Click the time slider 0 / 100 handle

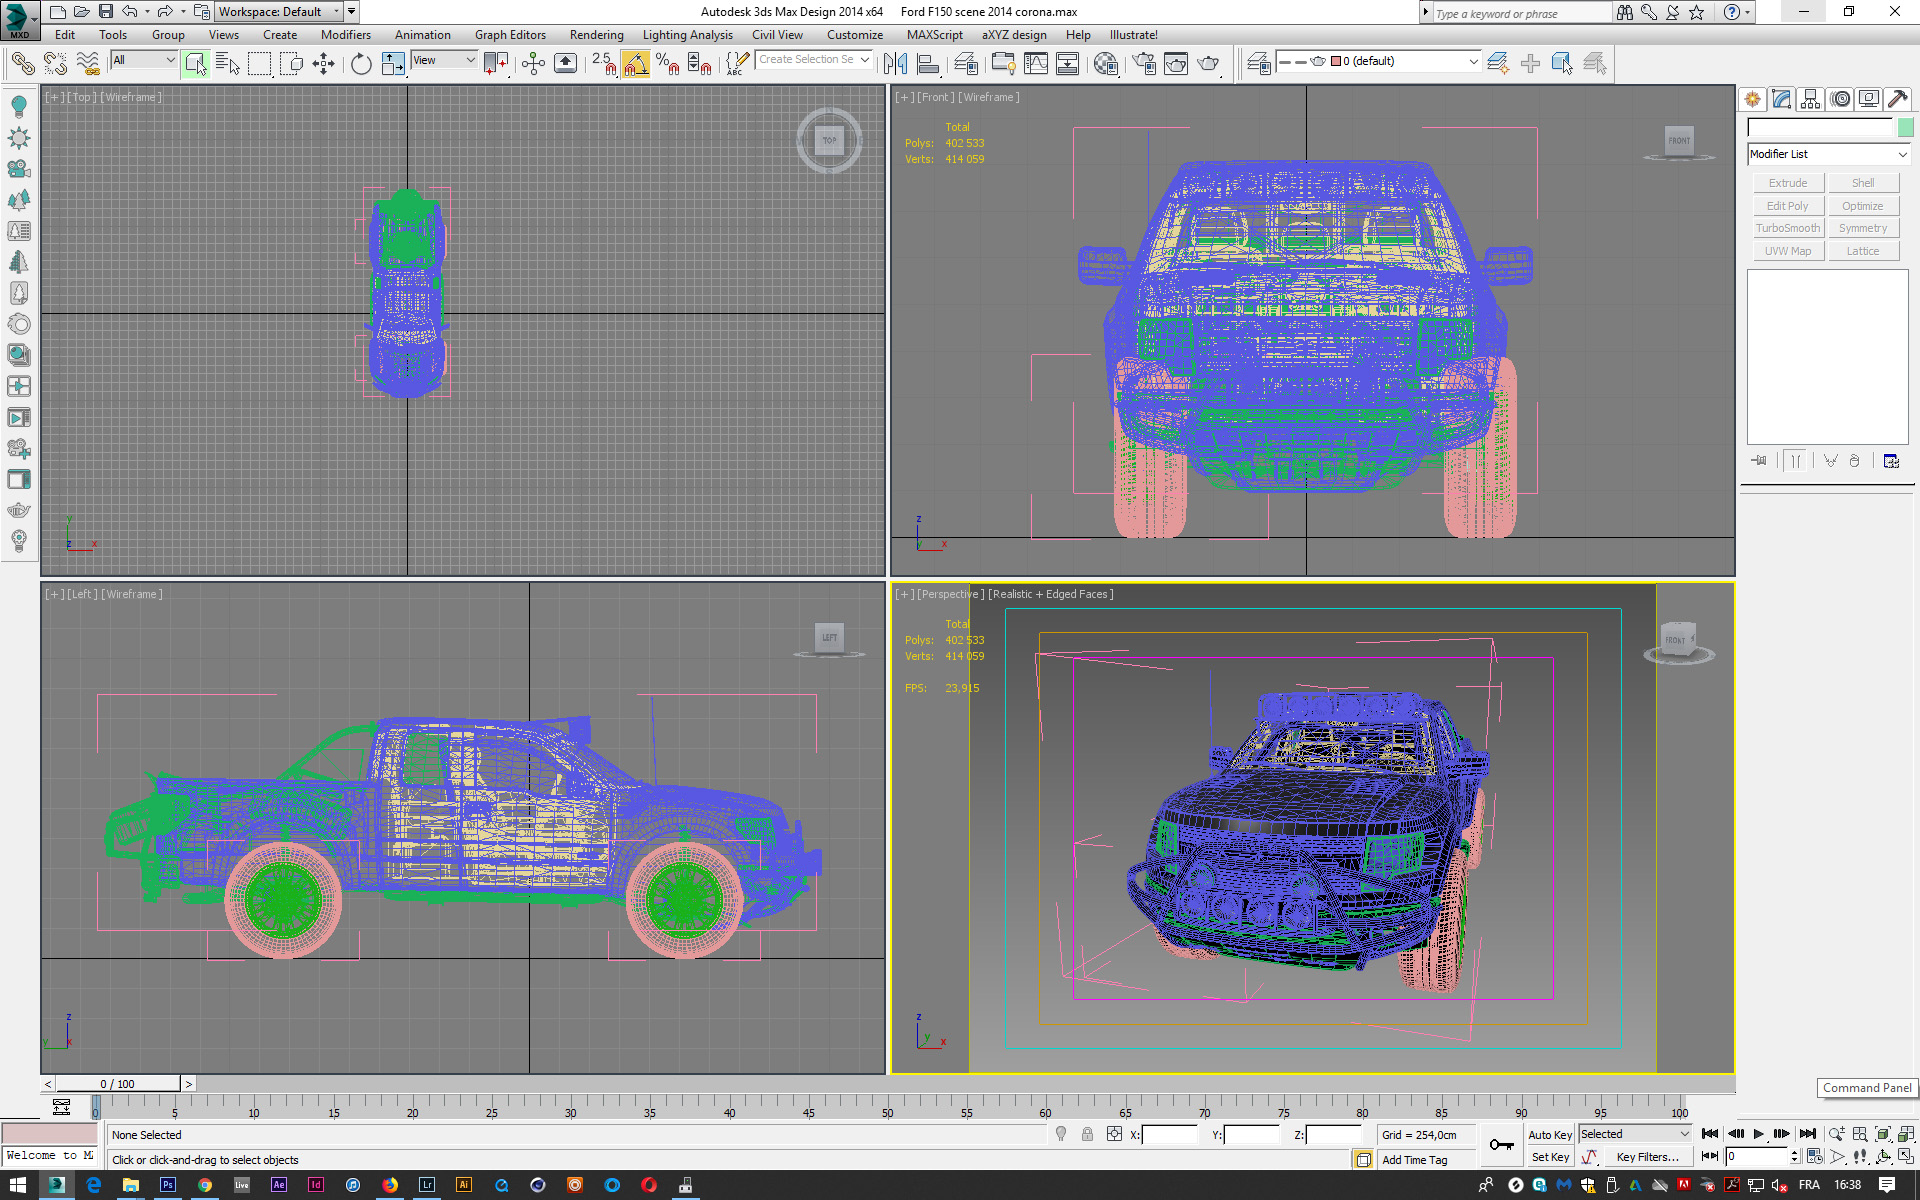[x=118, y=1084]
